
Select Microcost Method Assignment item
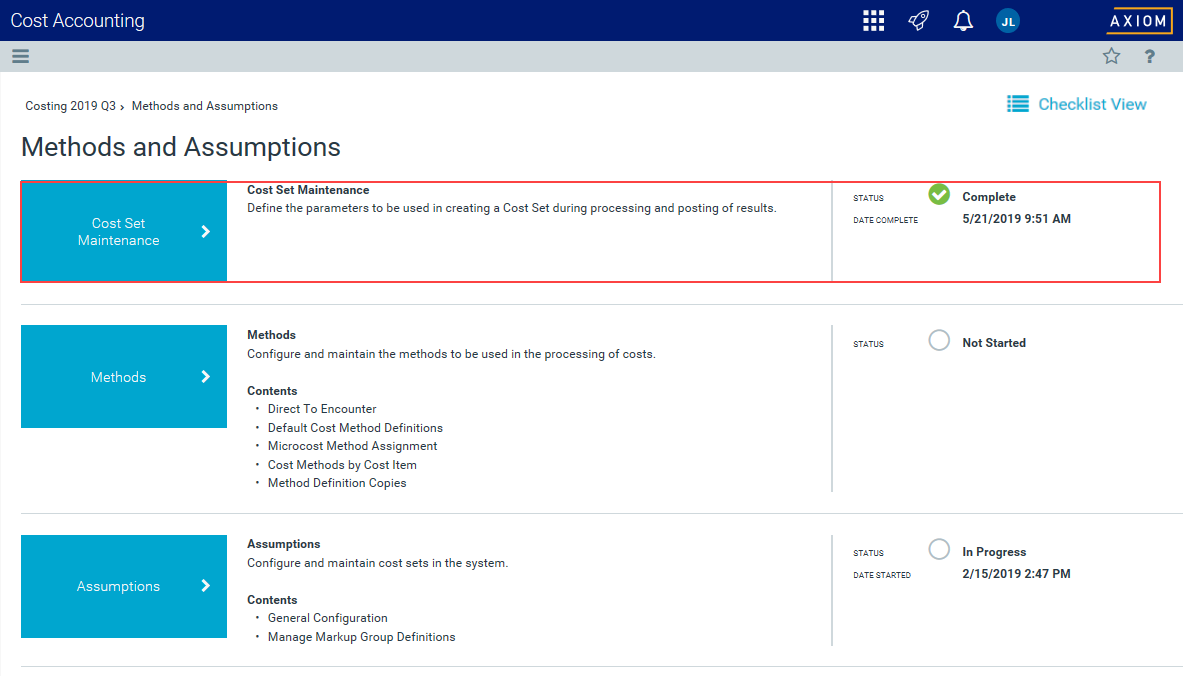point(352,446)
